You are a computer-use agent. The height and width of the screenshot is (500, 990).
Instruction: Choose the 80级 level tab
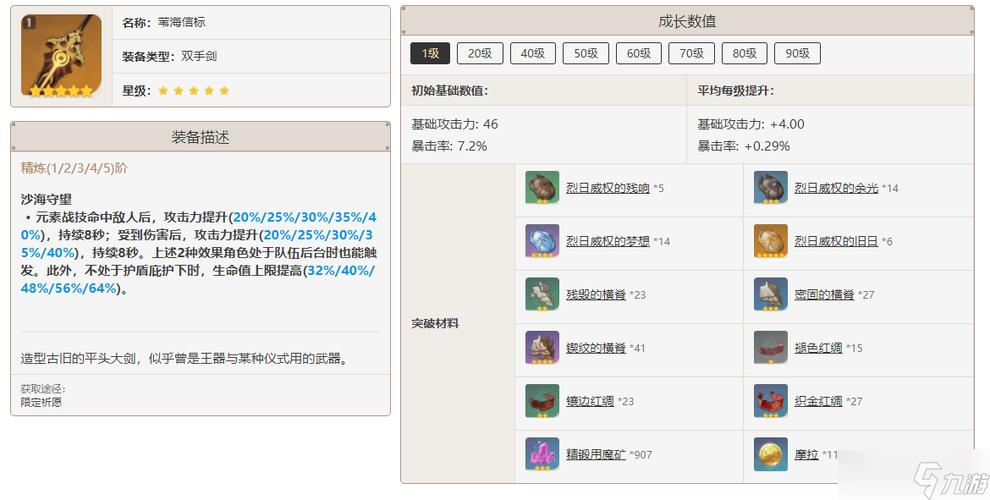click(744, 54)
